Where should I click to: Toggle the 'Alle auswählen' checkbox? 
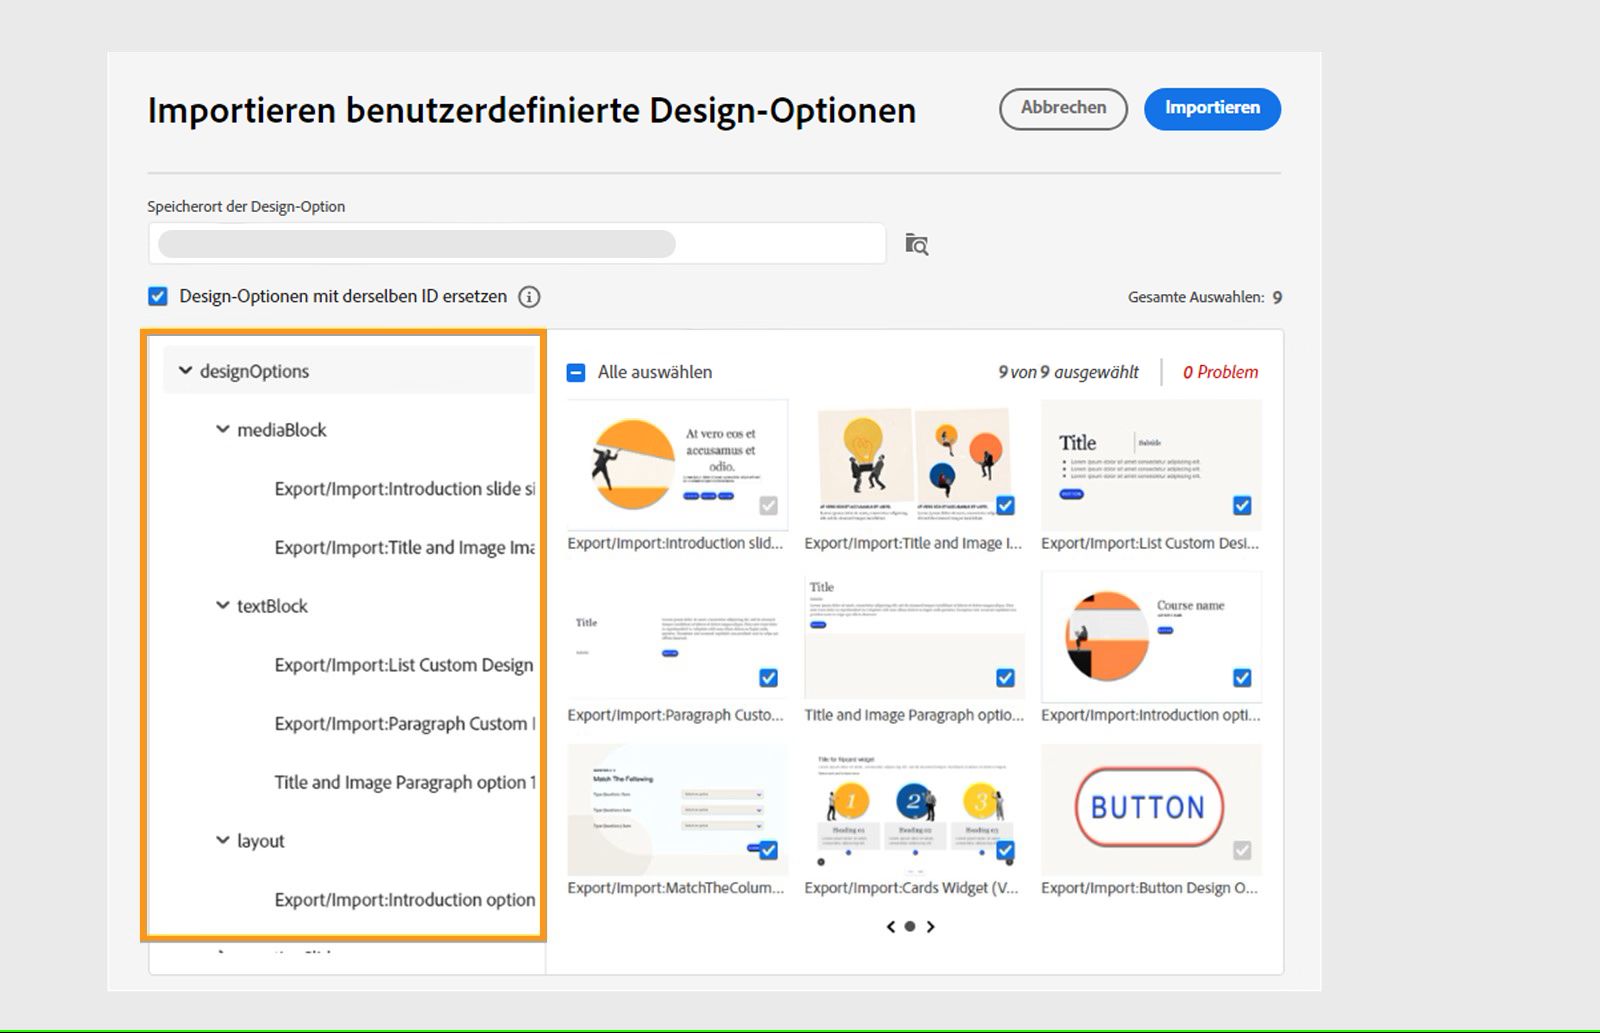click(574, 371)
